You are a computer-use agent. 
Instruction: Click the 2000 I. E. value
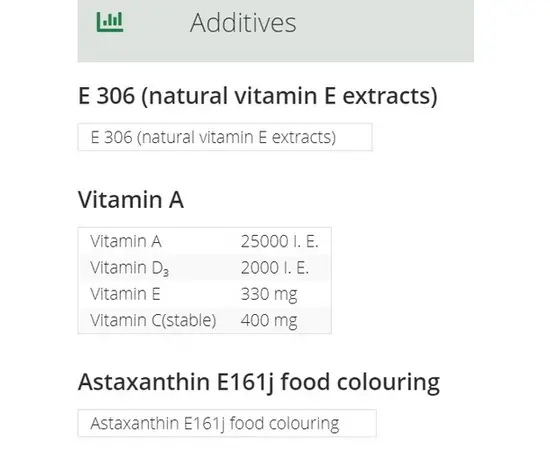(x=275, y=268)
